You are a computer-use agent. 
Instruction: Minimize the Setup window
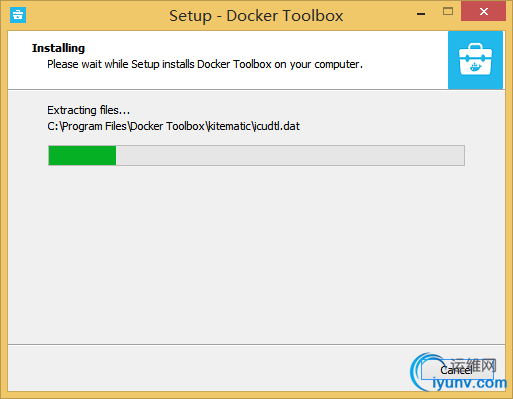[421, 14]
